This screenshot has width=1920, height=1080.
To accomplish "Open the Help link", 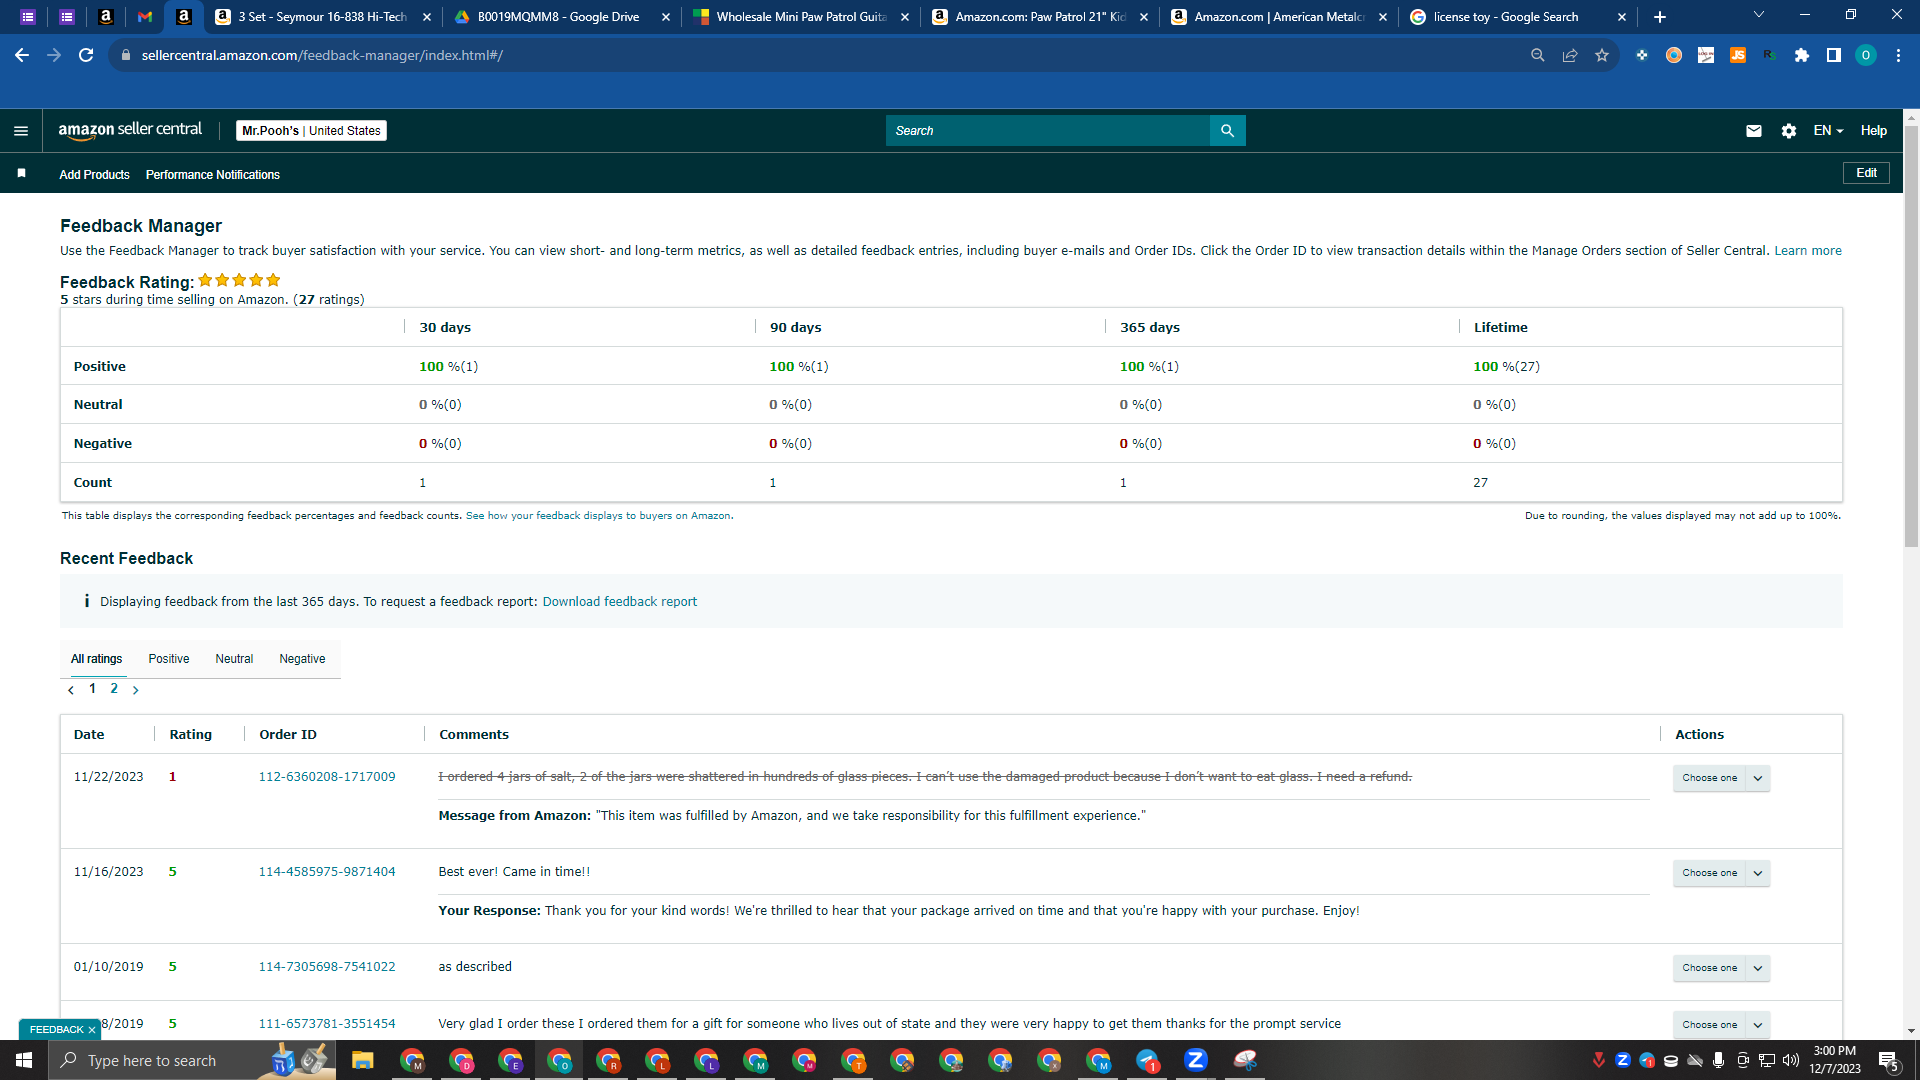I will (1873, 131).
